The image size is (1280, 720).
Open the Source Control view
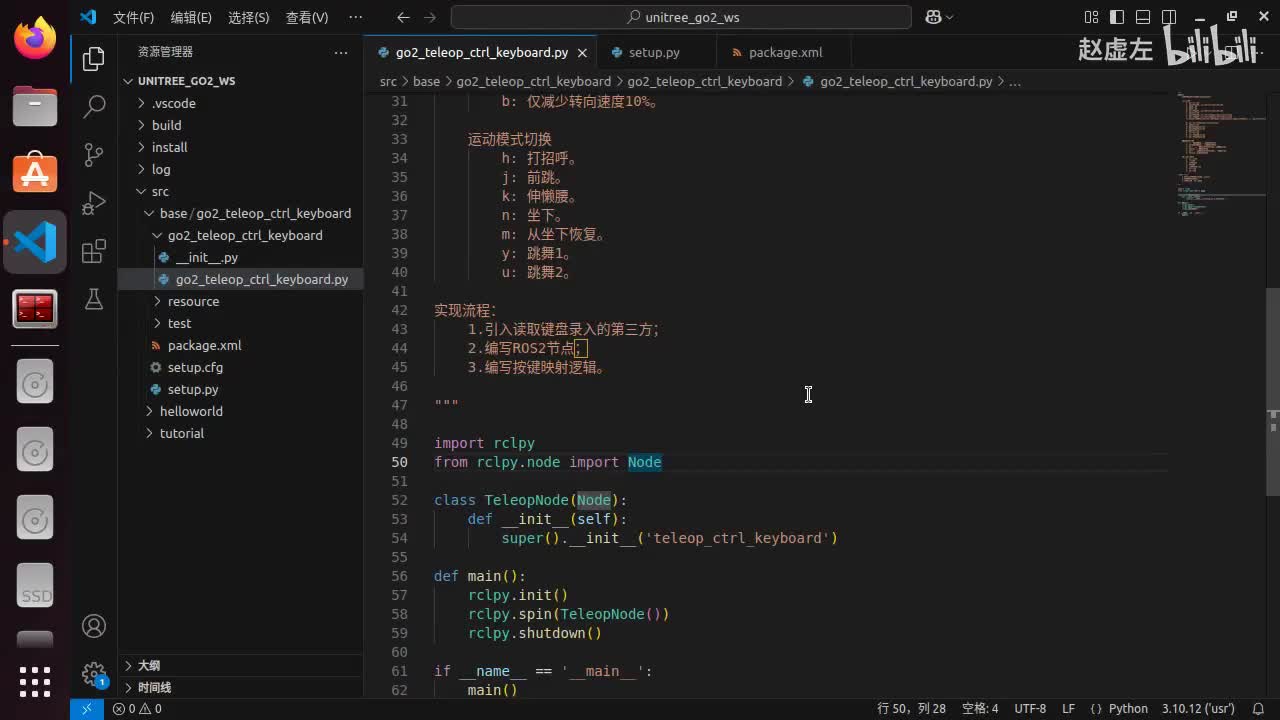(94, 154)
